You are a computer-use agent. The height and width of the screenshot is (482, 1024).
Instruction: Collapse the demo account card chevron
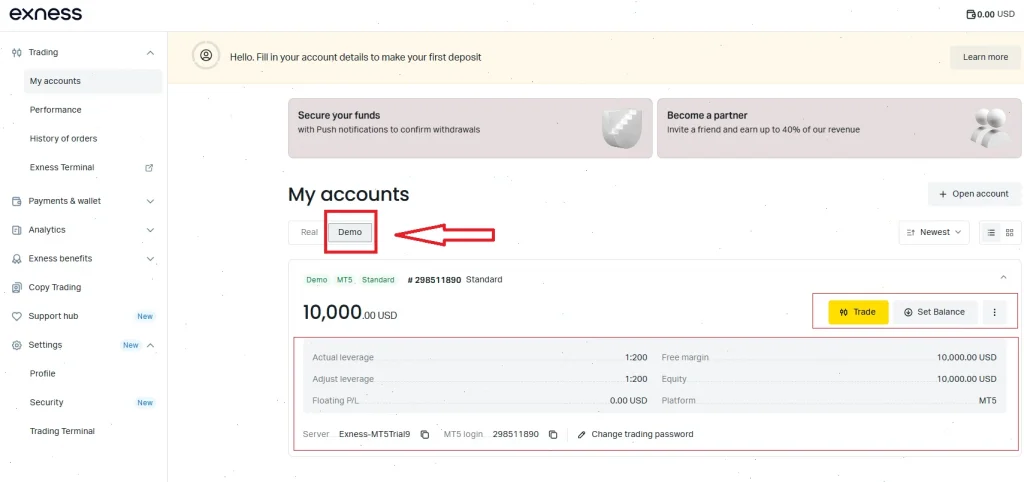[x=1003, y=277]
